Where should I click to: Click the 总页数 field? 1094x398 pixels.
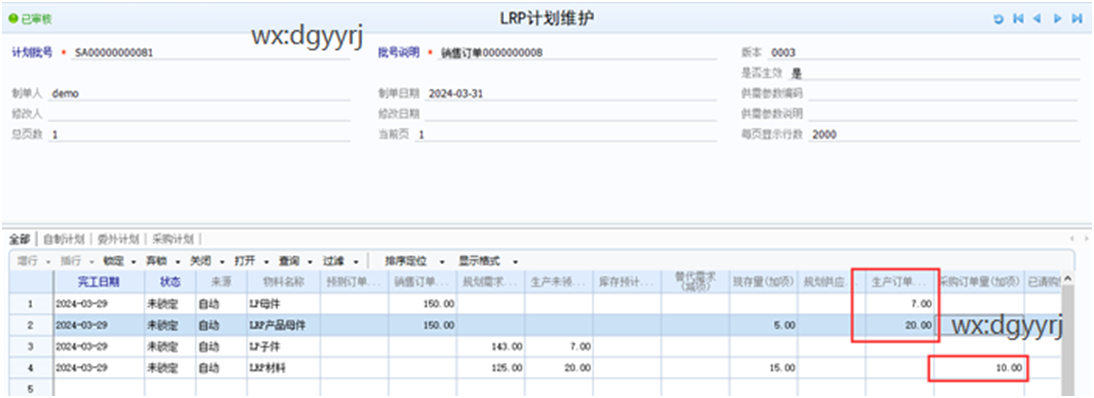(199, 135)
